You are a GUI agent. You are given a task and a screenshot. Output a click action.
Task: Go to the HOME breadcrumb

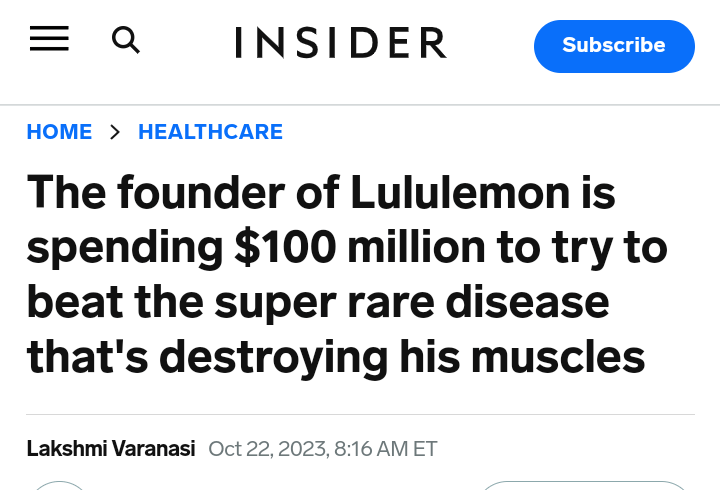[59, 132]
